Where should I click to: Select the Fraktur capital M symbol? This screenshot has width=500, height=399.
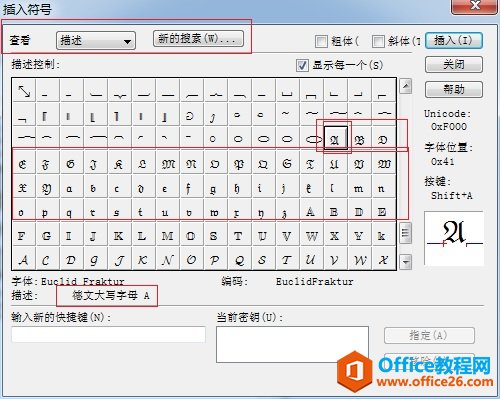coord(168,163)
